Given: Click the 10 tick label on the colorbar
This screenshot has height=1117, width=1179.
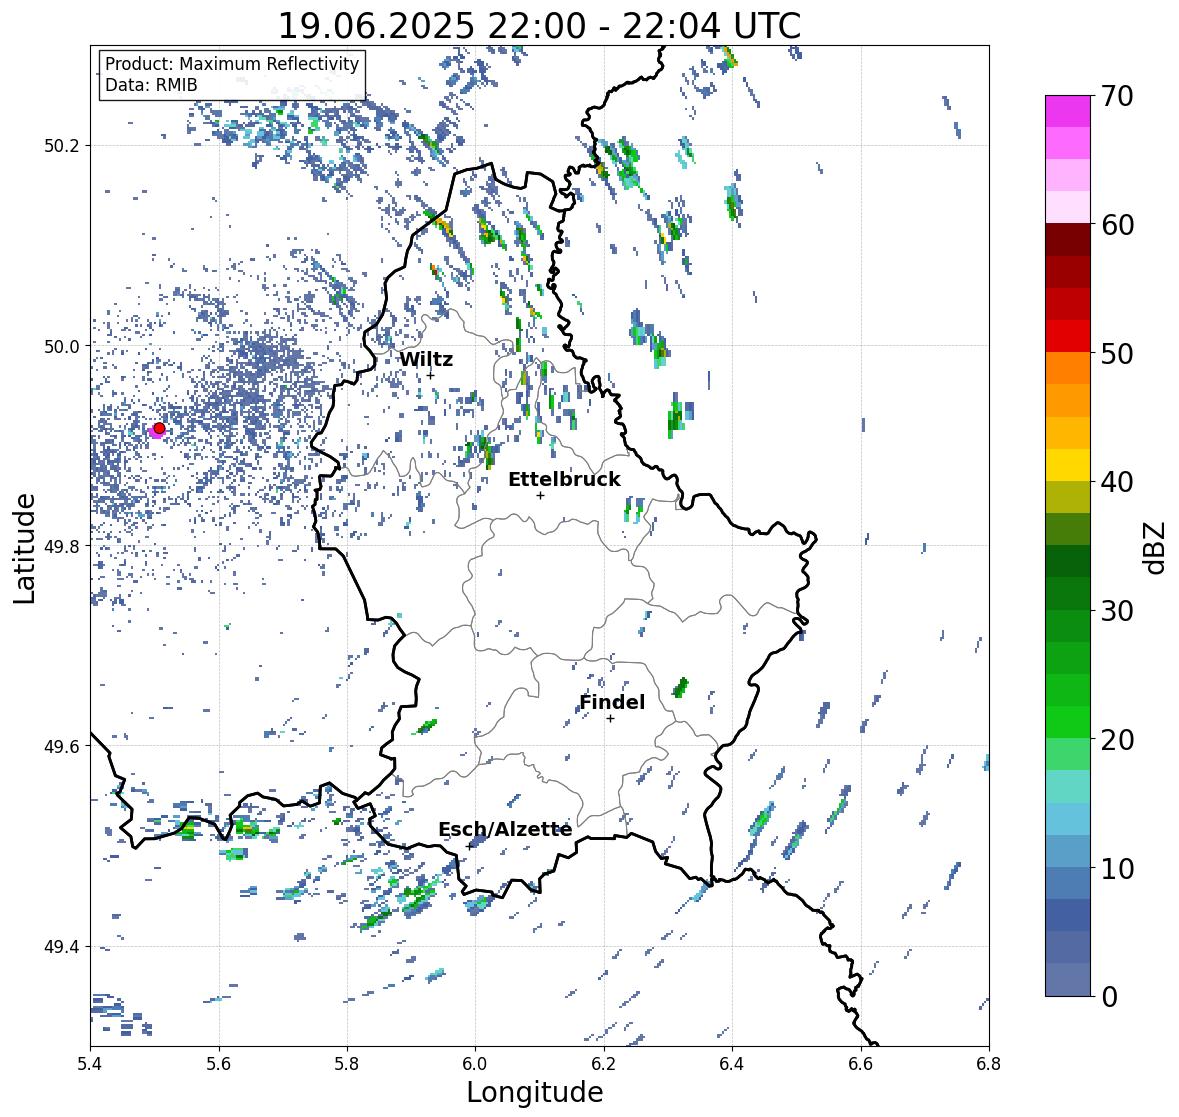Looking at the screenshot, I should (1117, 868).
